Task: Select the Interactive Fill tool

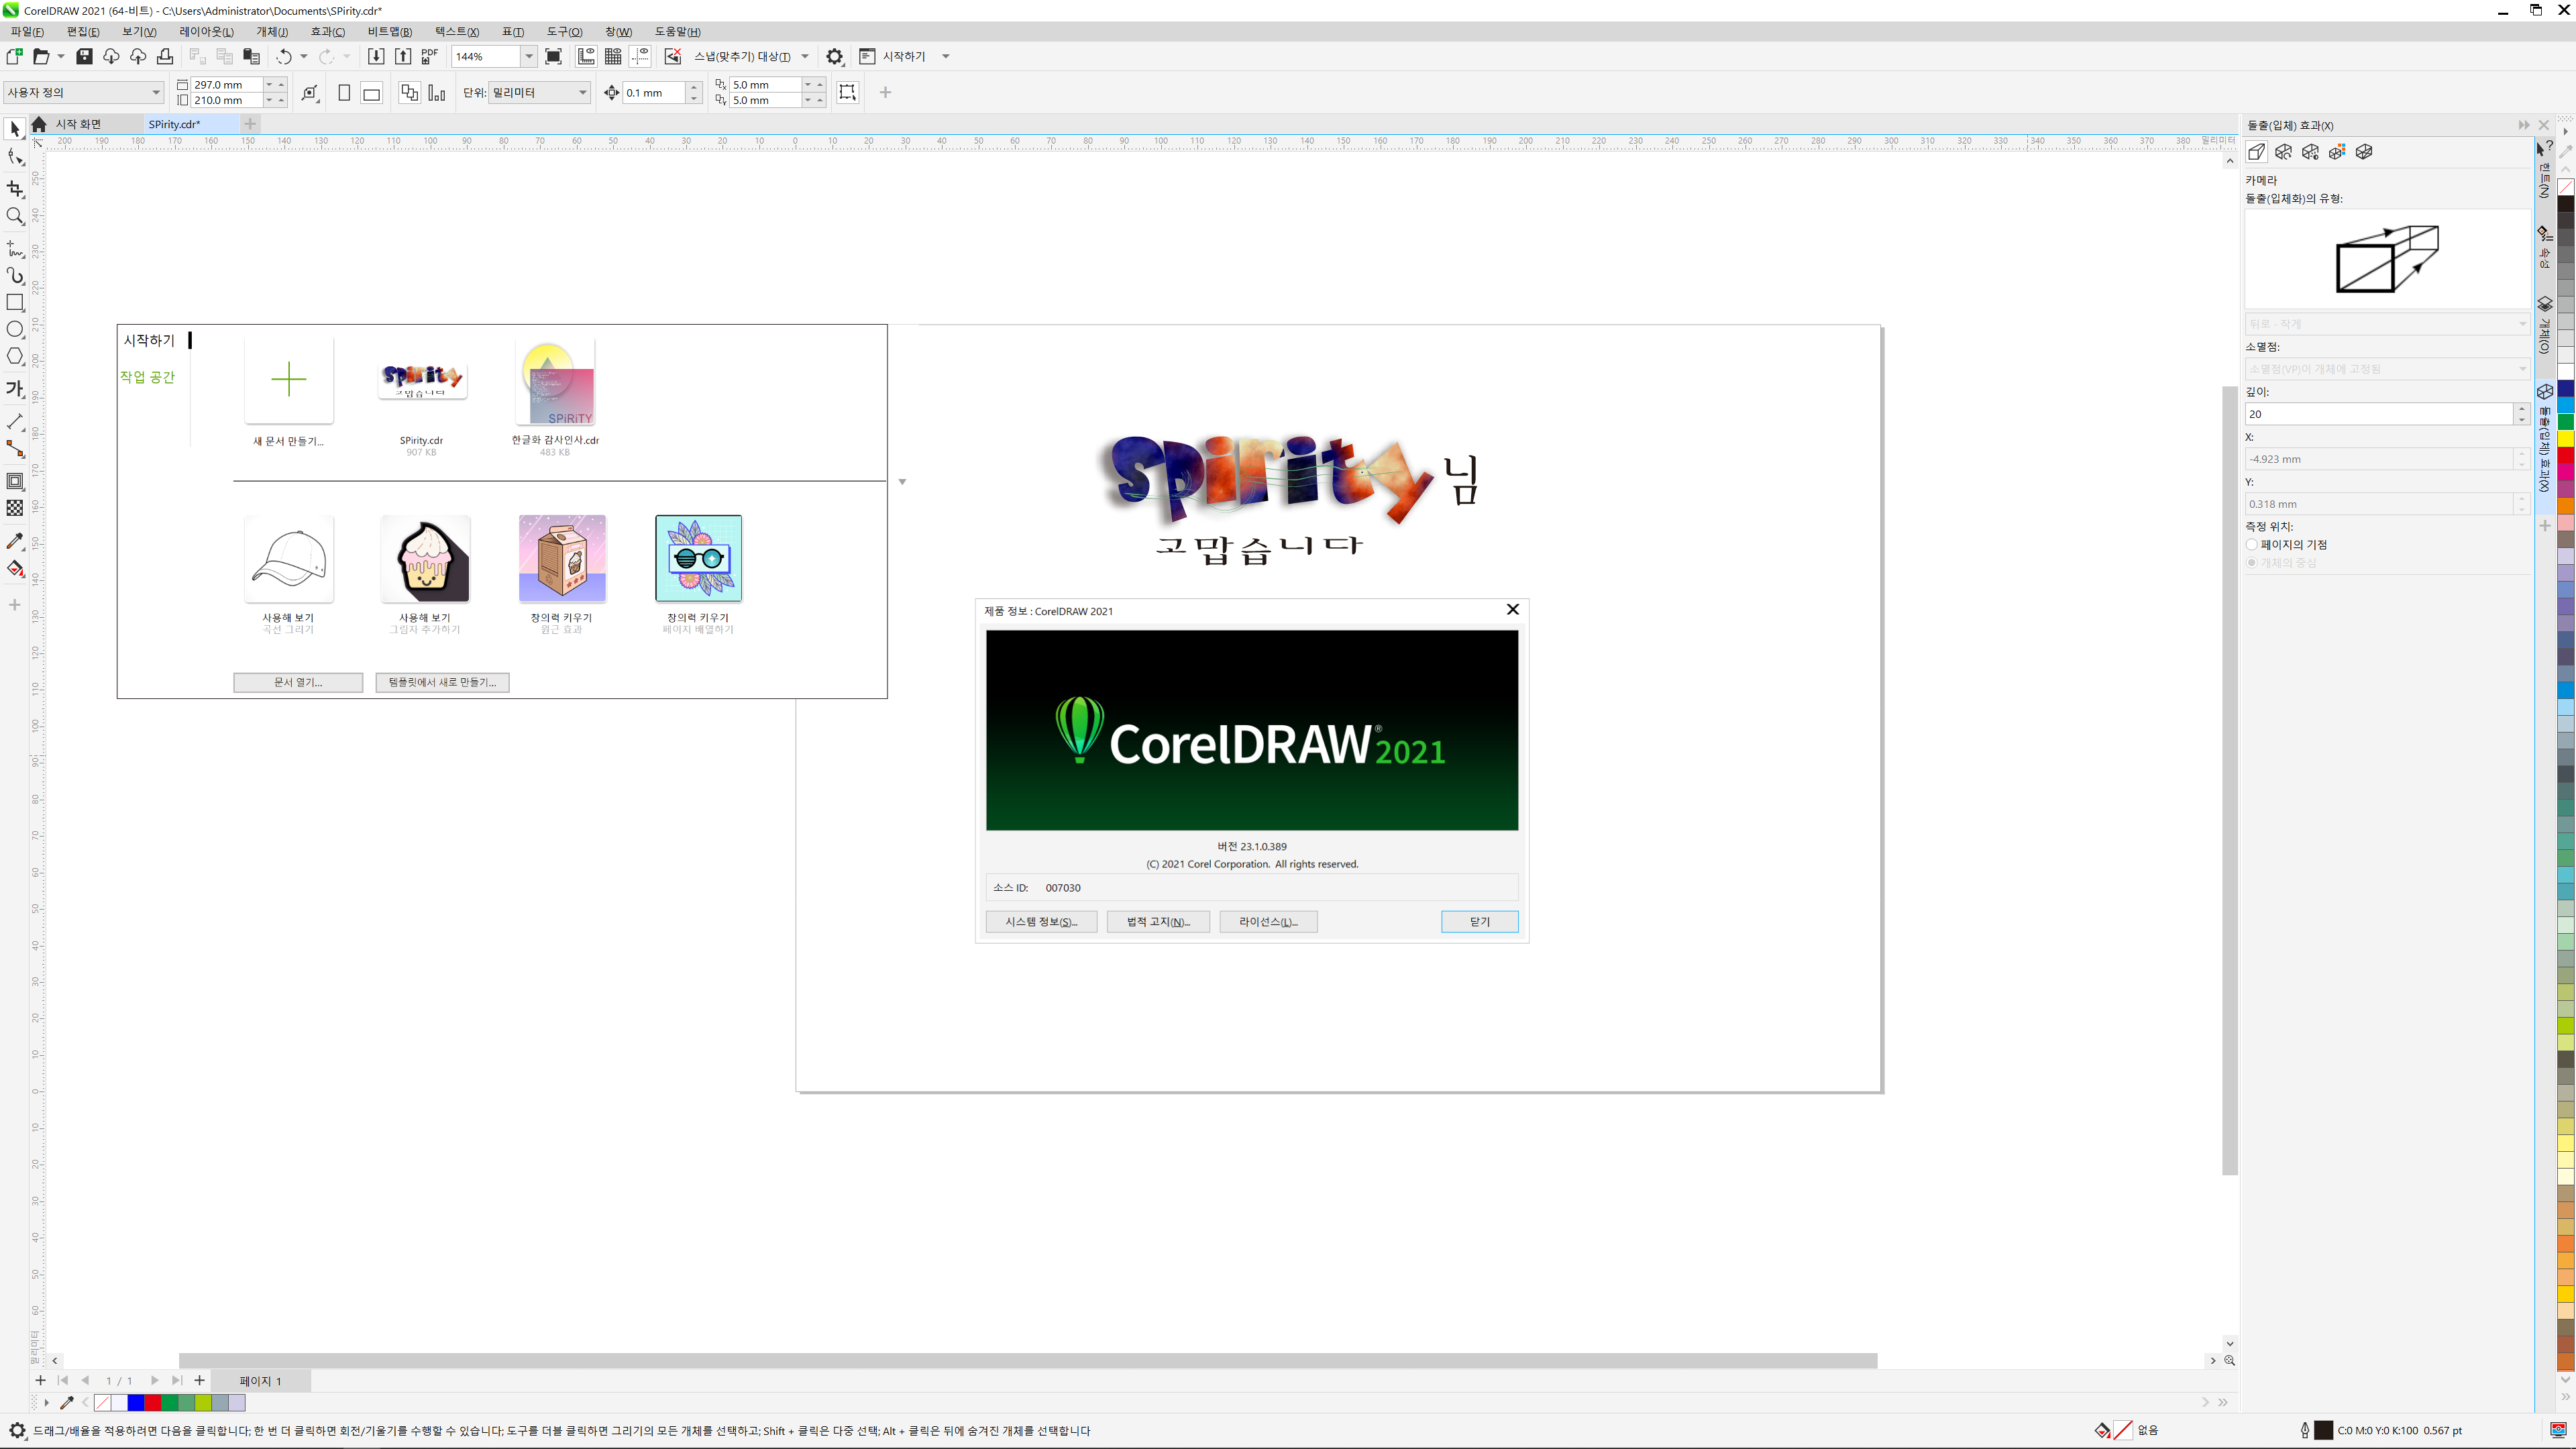Action: (x=15, y=569)
